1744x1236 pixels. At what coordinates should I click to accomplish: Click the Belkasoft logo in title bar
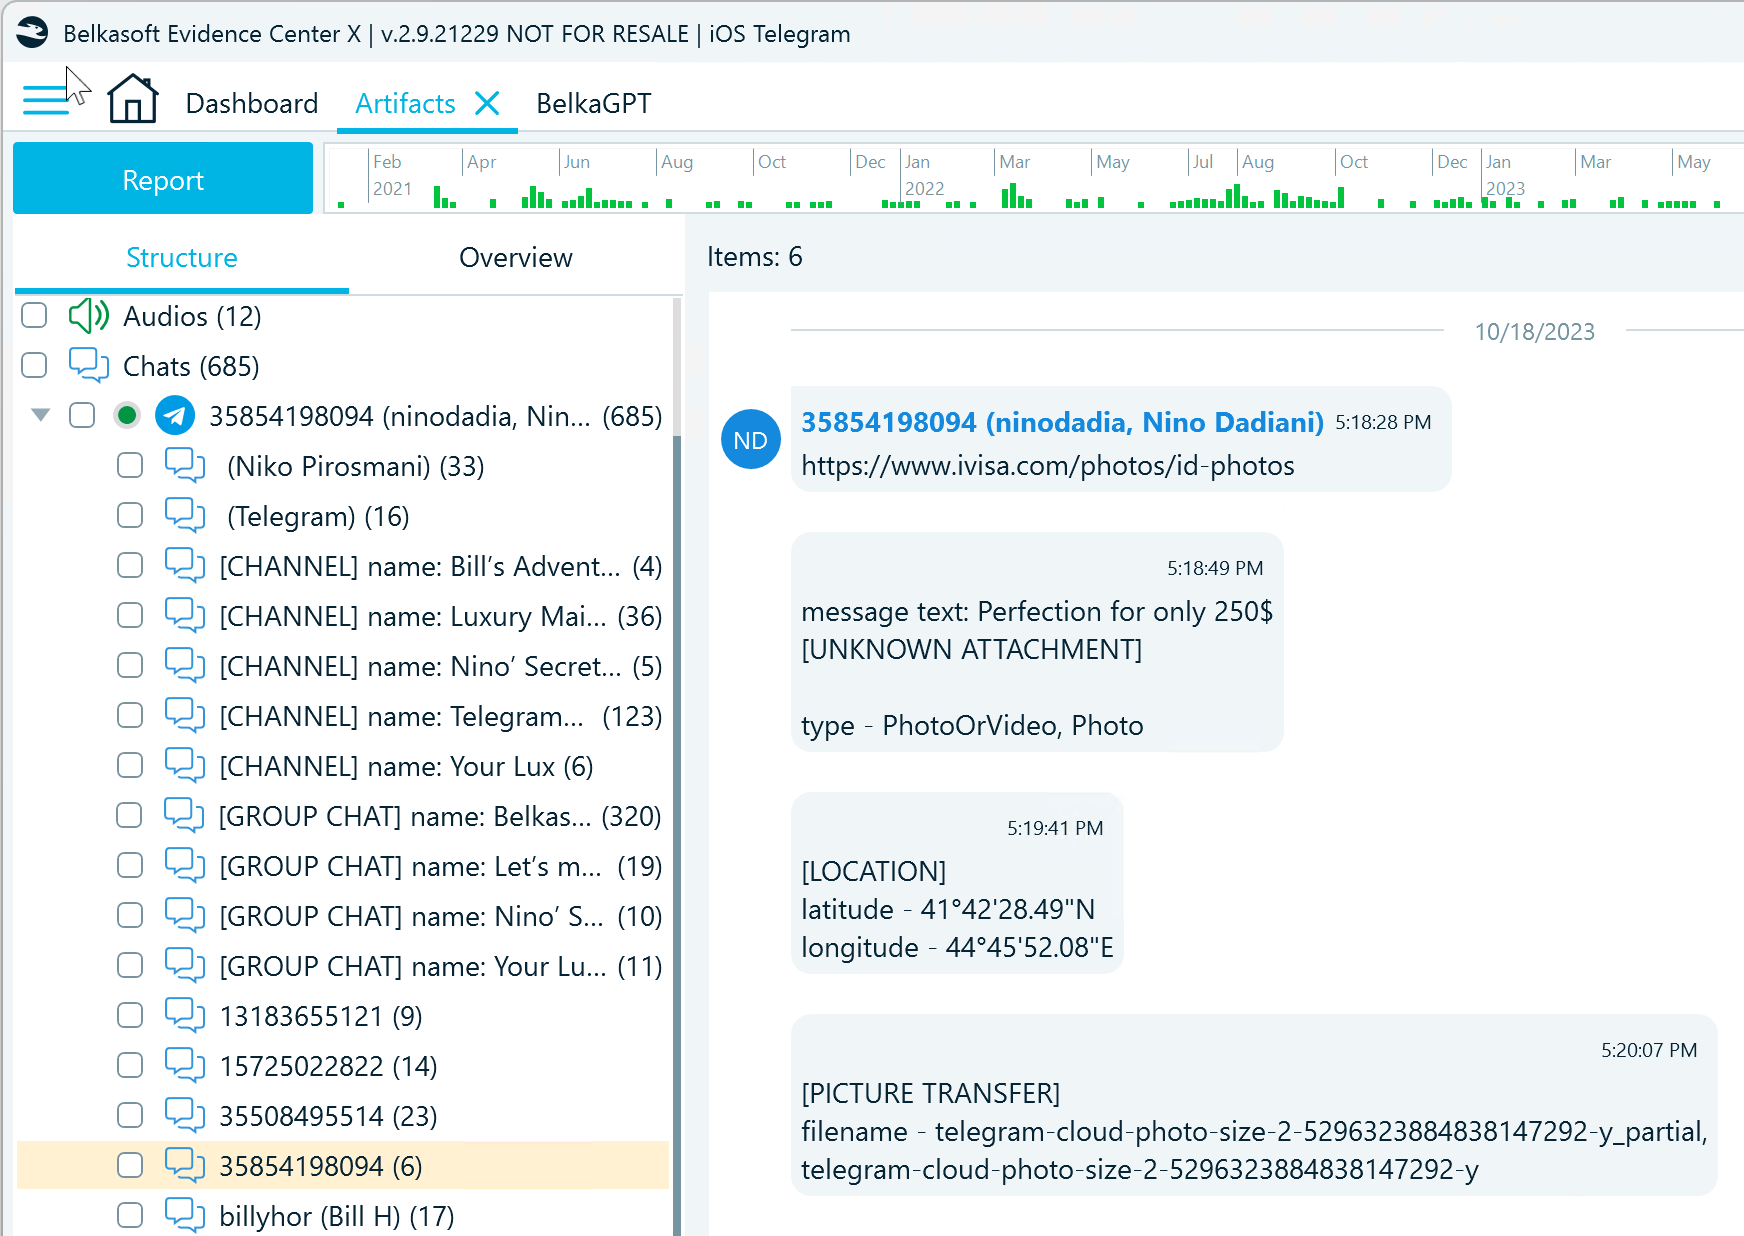[x=32, y=33]
